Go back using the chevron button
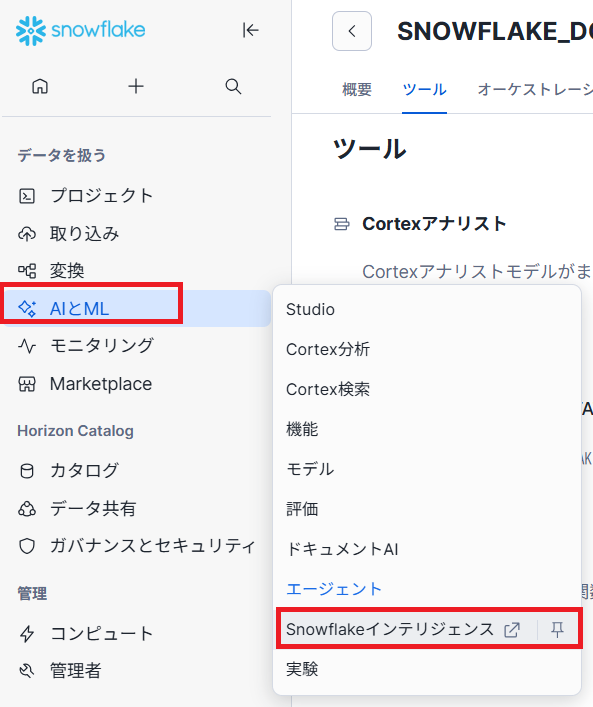The height and width of the screenshot is (707, 593). pyautogui.click(x=352, y=31)
